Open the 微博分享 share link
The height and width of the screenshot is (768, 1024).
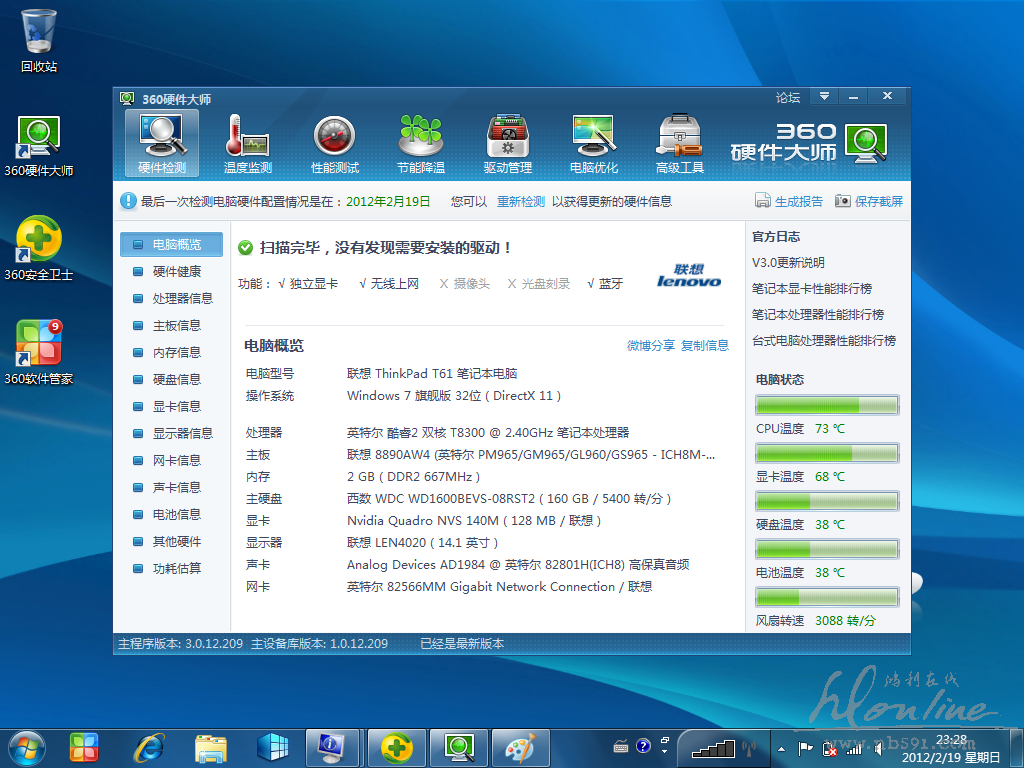[650, 346]
